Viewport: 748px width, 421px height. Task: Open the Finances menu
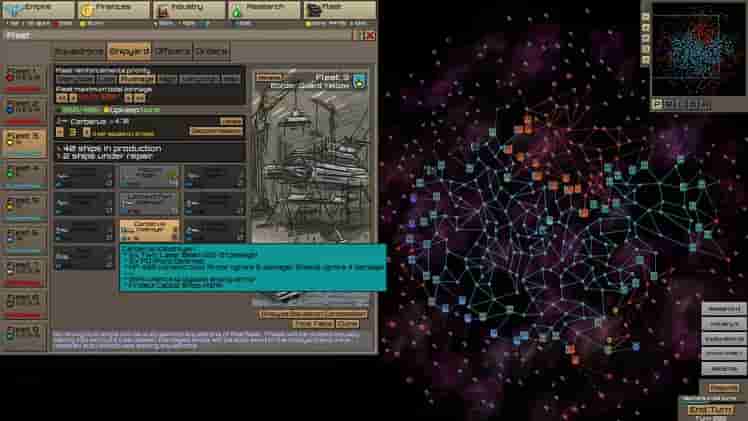[x=112, y=9]
